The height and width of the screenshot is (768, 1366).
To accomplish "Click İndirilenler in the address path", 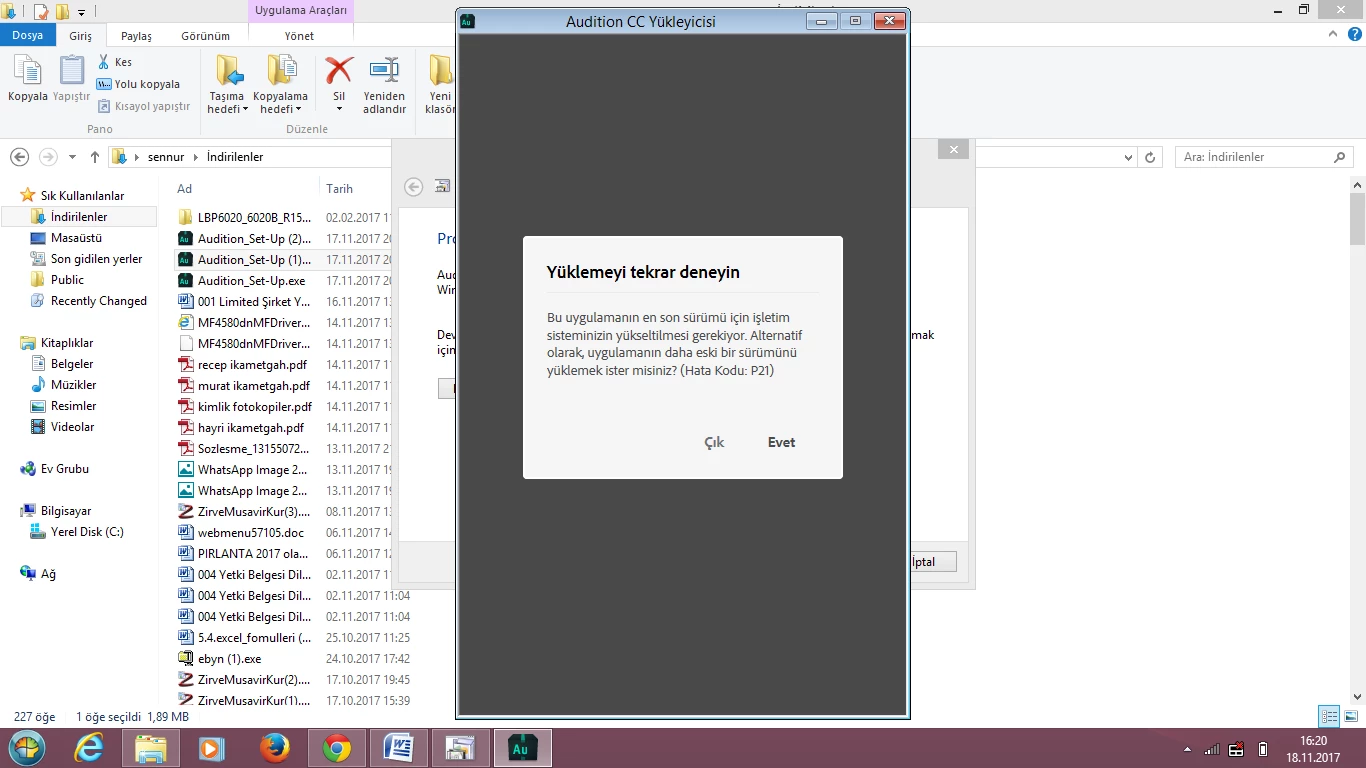I will click(x=235, y=157).
